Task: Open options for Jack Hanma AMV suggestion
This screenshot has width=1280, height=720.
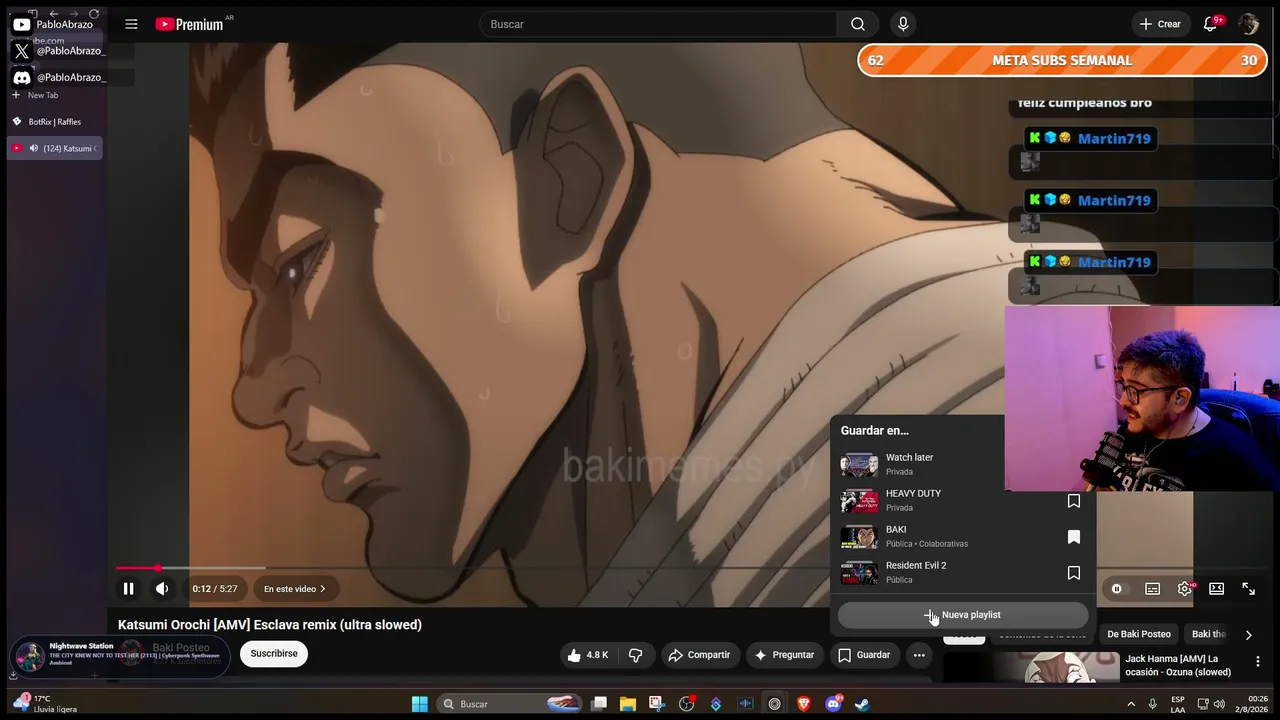Action: click(x=1258, y=661)
